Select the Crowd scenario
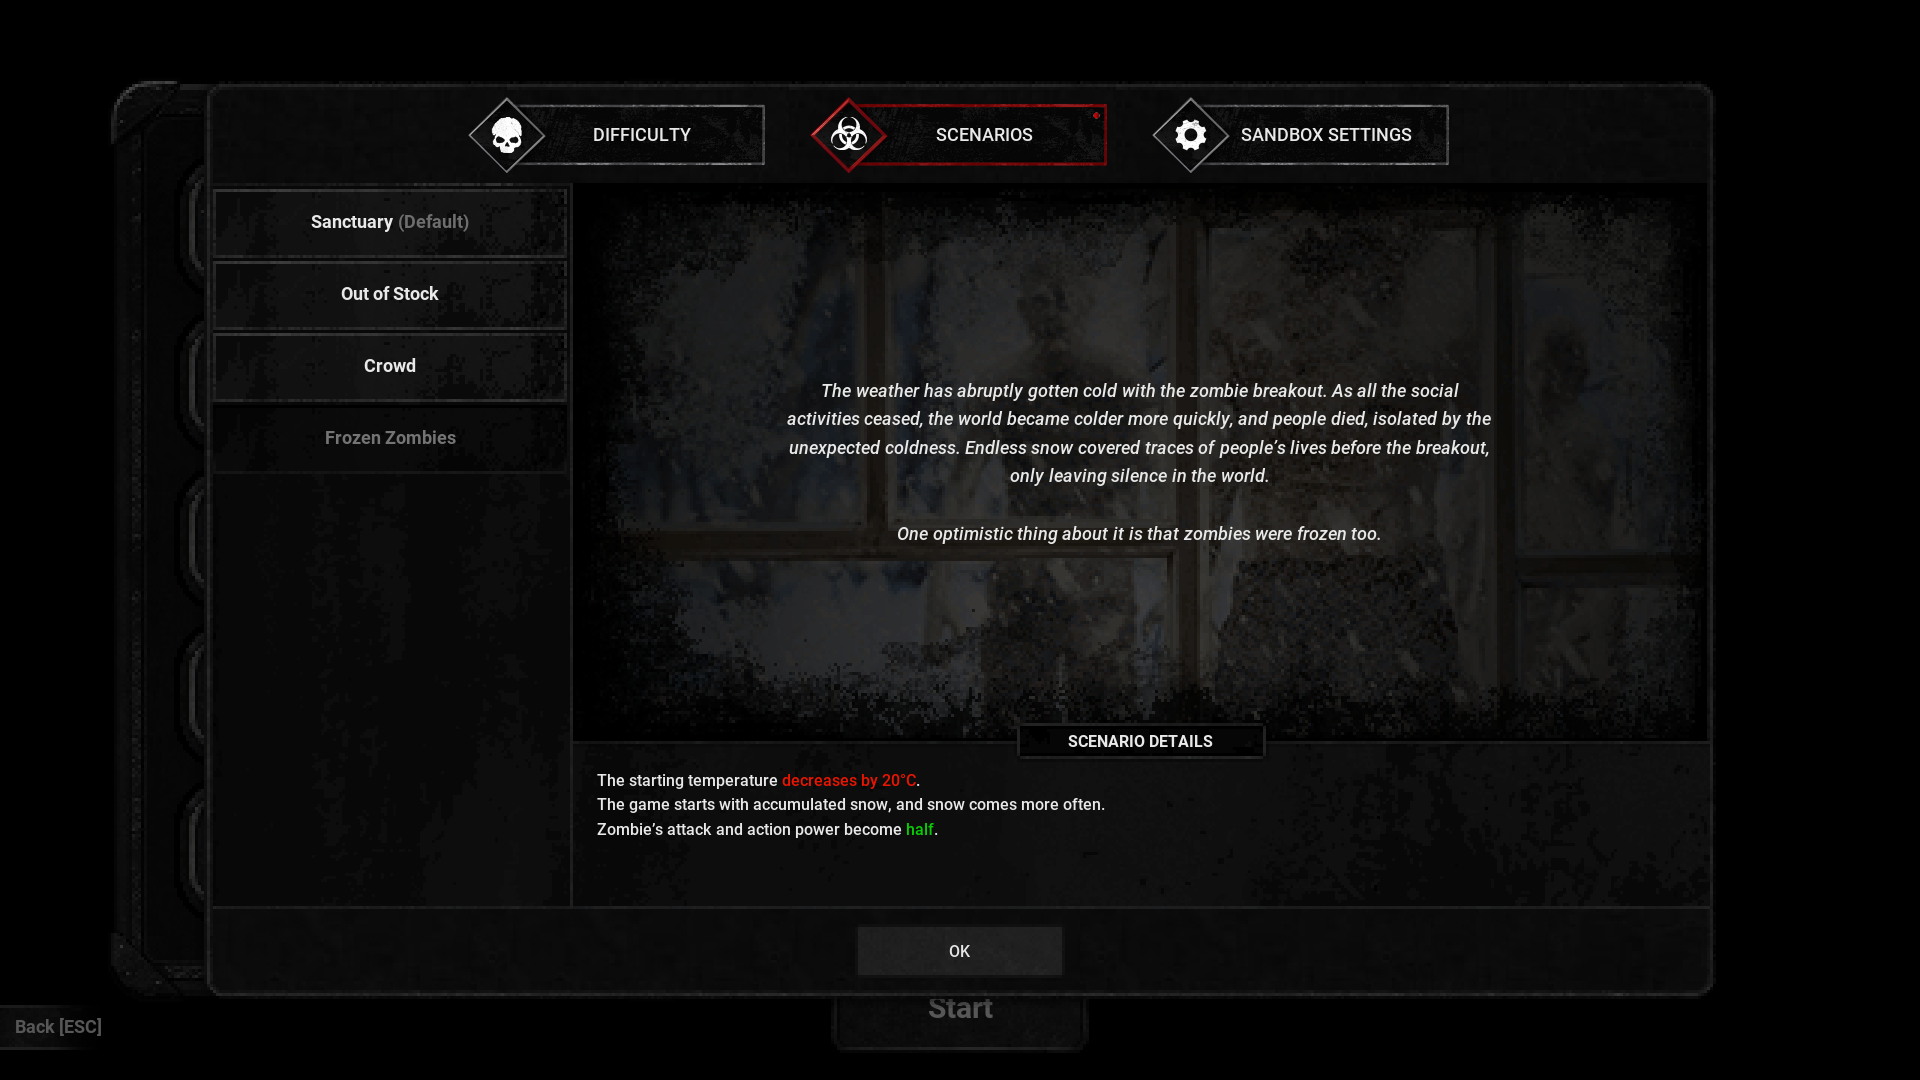This screenshot has height=1080, width=1920. pos(389,365)
